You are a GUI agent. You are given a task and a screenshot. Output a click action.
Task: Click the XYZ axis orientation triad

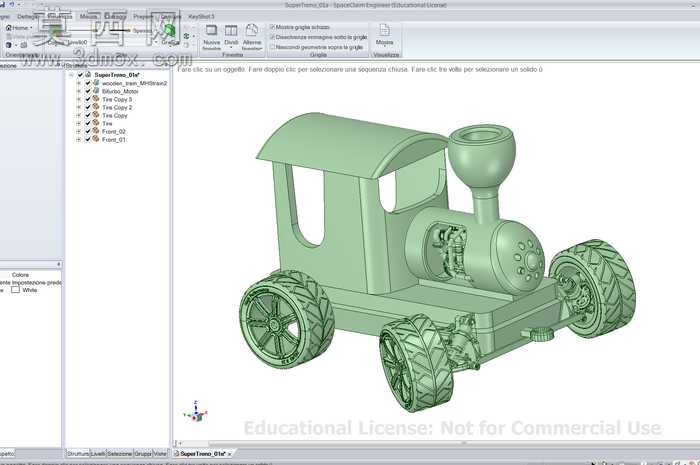[196, 411]
